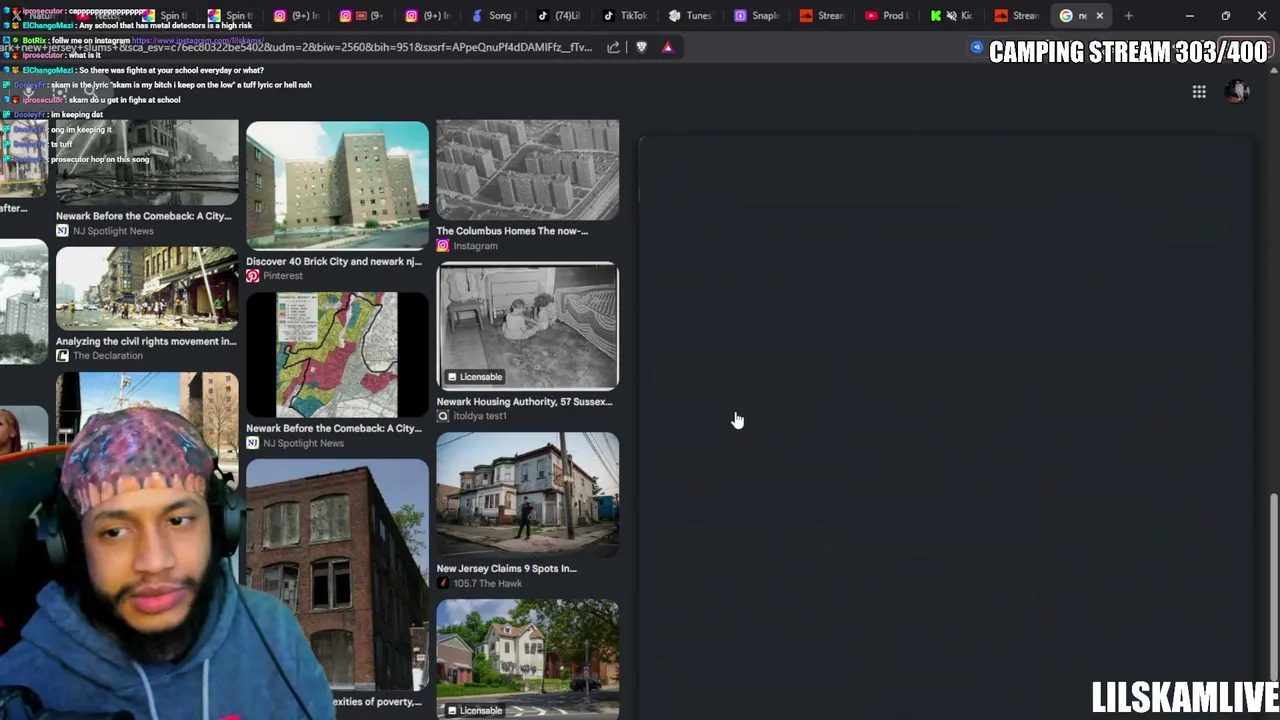This screenshot has width=1280, height=720.
Task: Click the Brave Shields lion icon
Action: (642, 47)
